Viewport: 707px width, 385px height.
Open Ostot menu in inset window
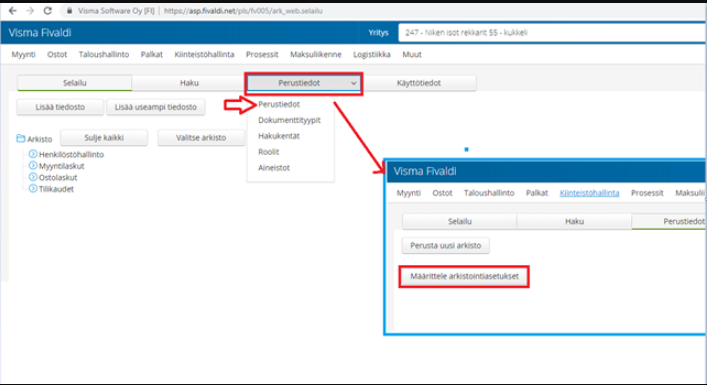[442, 193]
